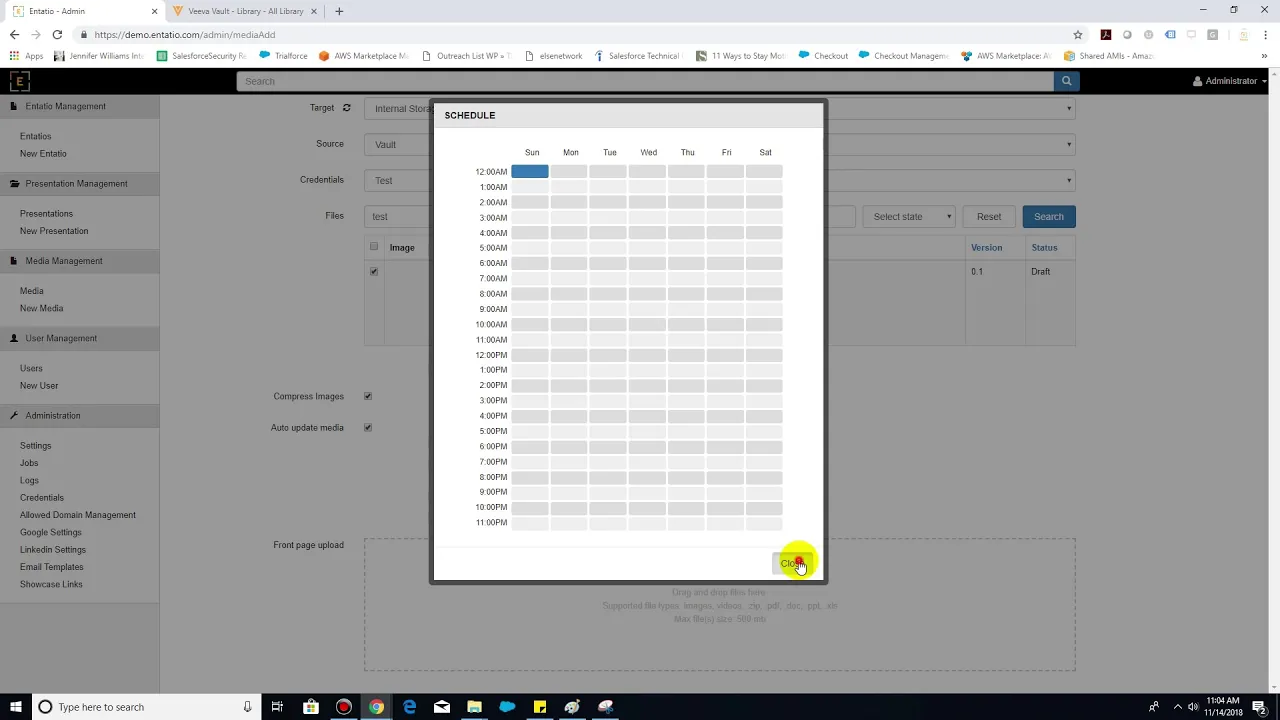1280x720 pixels.
Task: Open Task View on the taskbar
Action: [x=277, y=707]
